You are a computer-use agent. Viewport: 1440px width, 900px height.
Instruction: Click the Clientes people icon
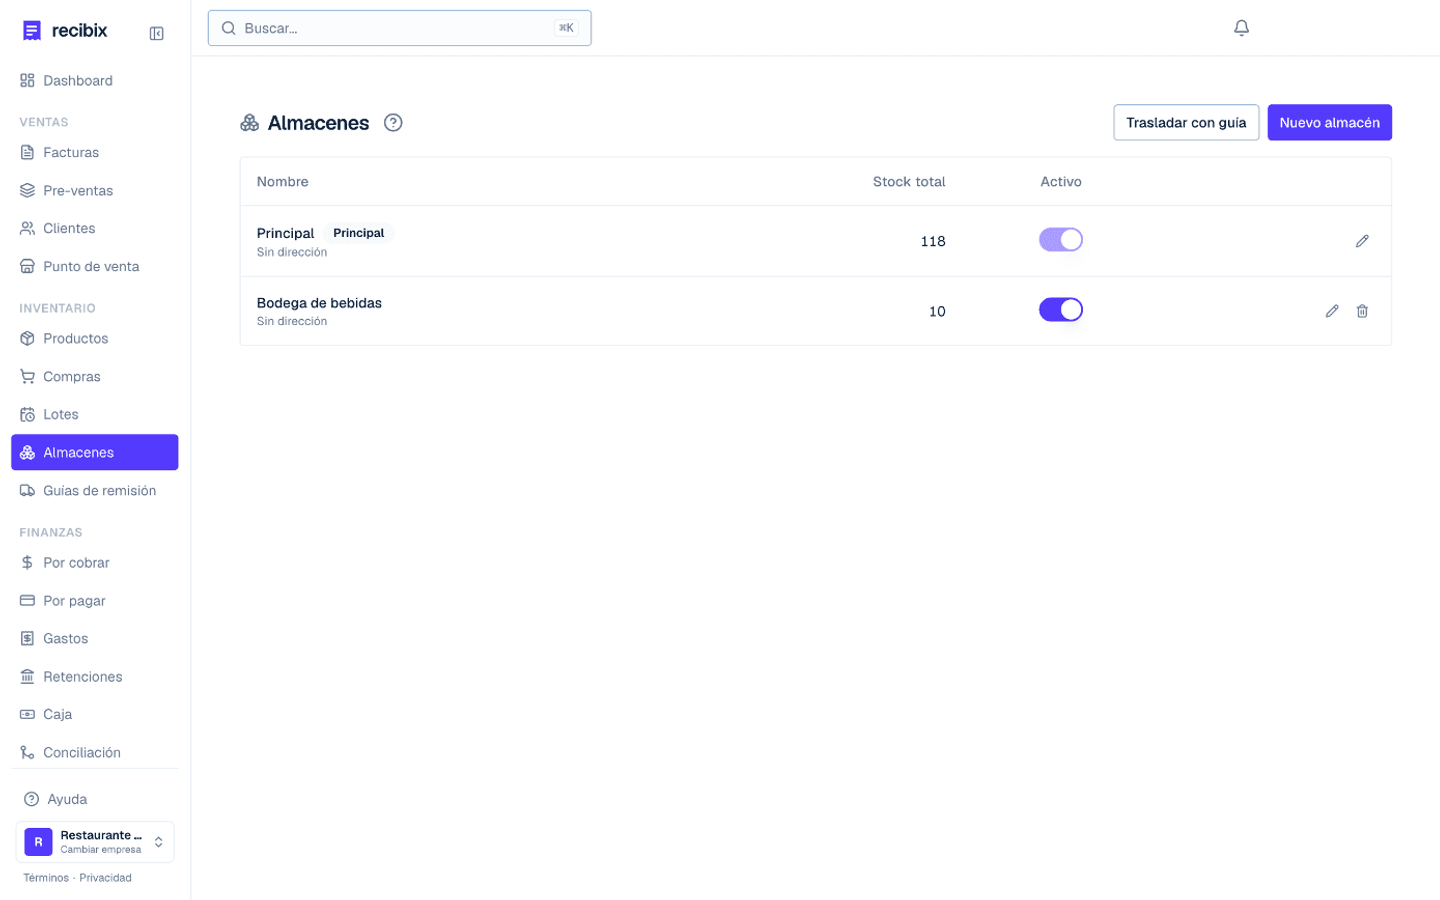pyautogui.click(x=27, y=228)
